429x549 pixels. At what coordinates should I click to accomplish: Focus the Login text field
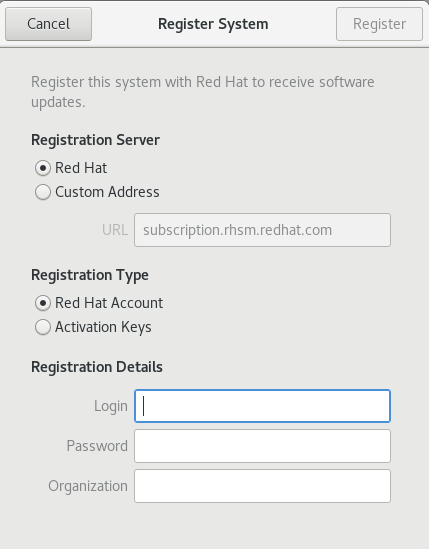click(262, 406)
